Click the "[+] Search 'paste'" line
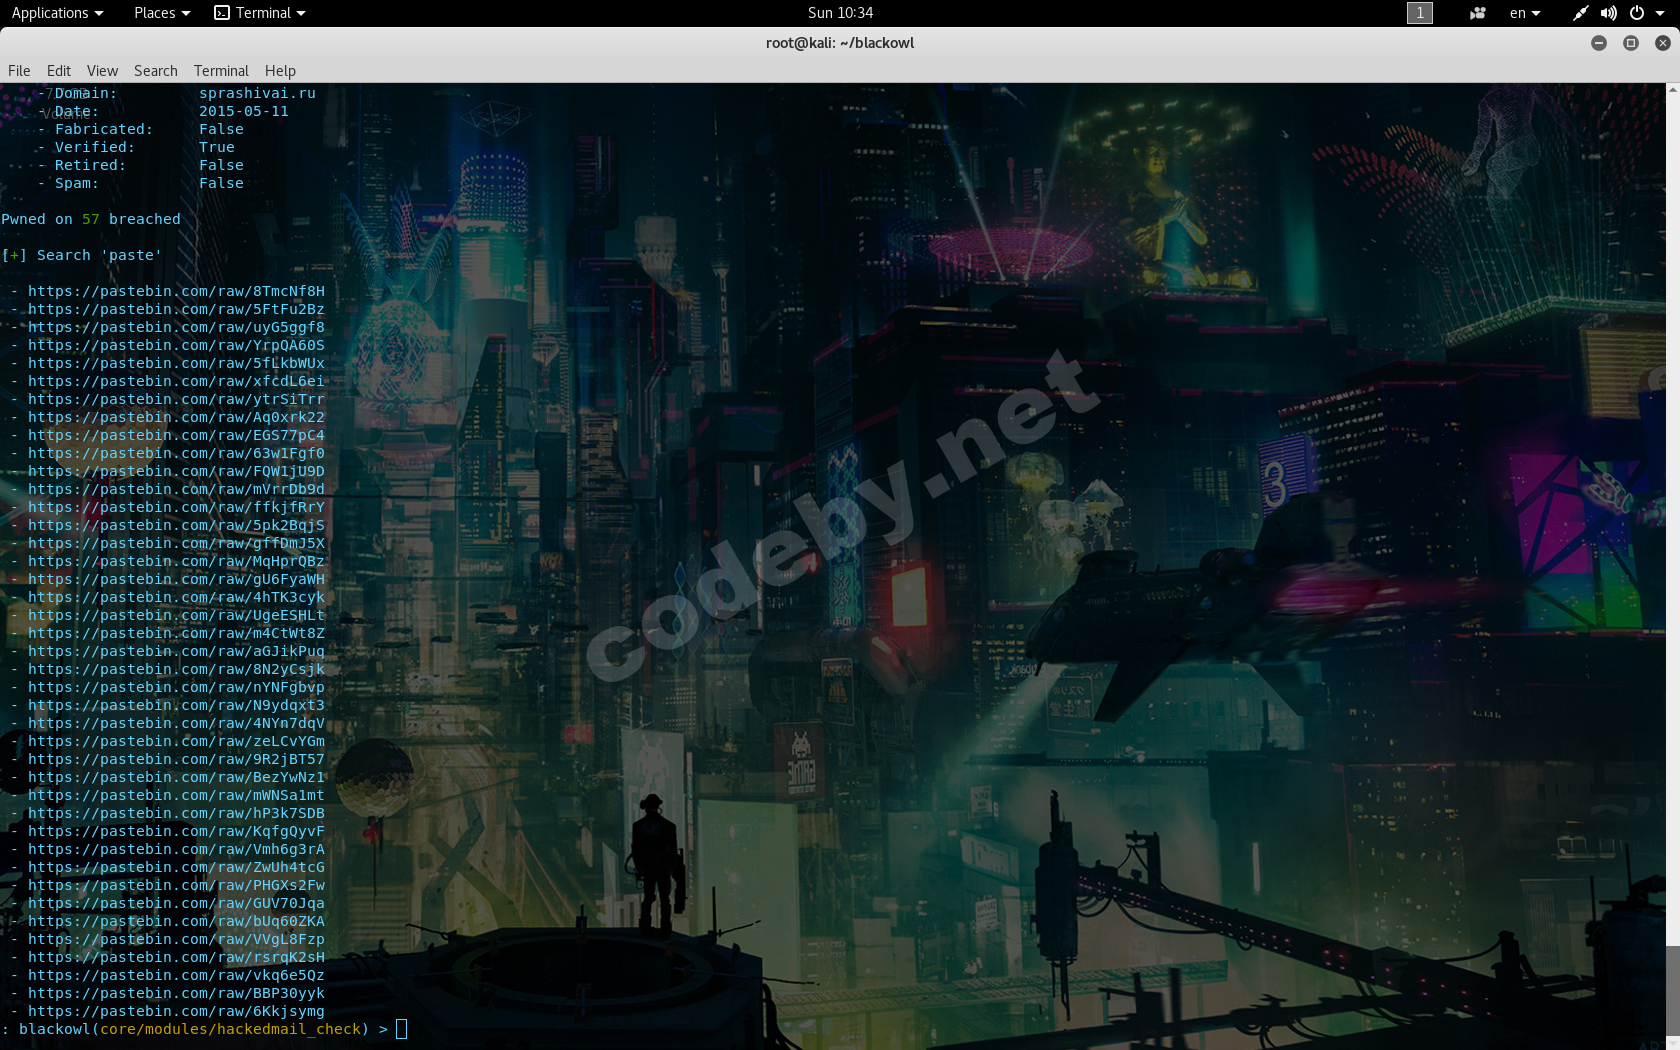 click(x=82, y=255)
